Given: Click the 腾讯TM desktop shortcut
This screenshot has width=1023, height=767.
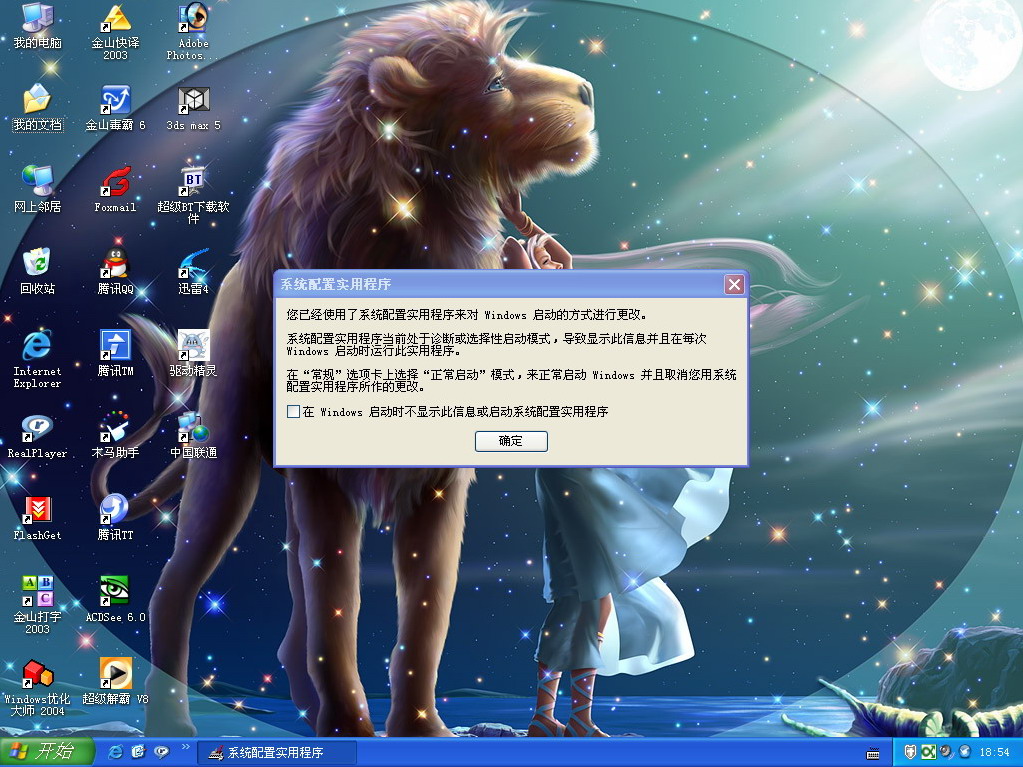Looking at the screenshot, I should pos(115,353).
